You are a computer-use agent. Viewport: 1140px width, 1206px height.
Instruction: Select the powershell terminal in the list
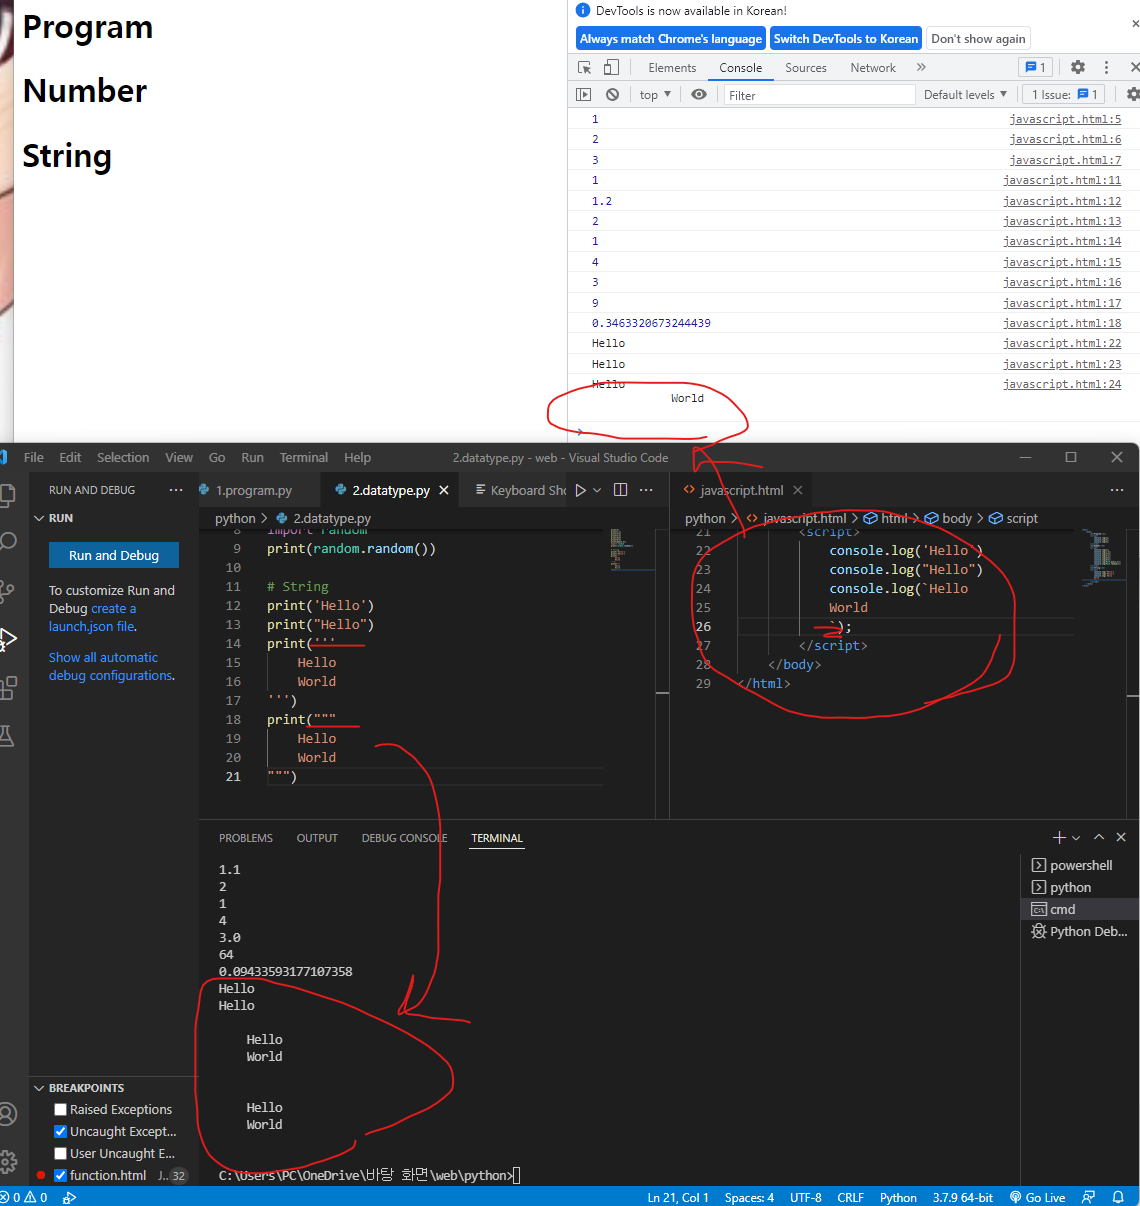(x=1080, y=865)
